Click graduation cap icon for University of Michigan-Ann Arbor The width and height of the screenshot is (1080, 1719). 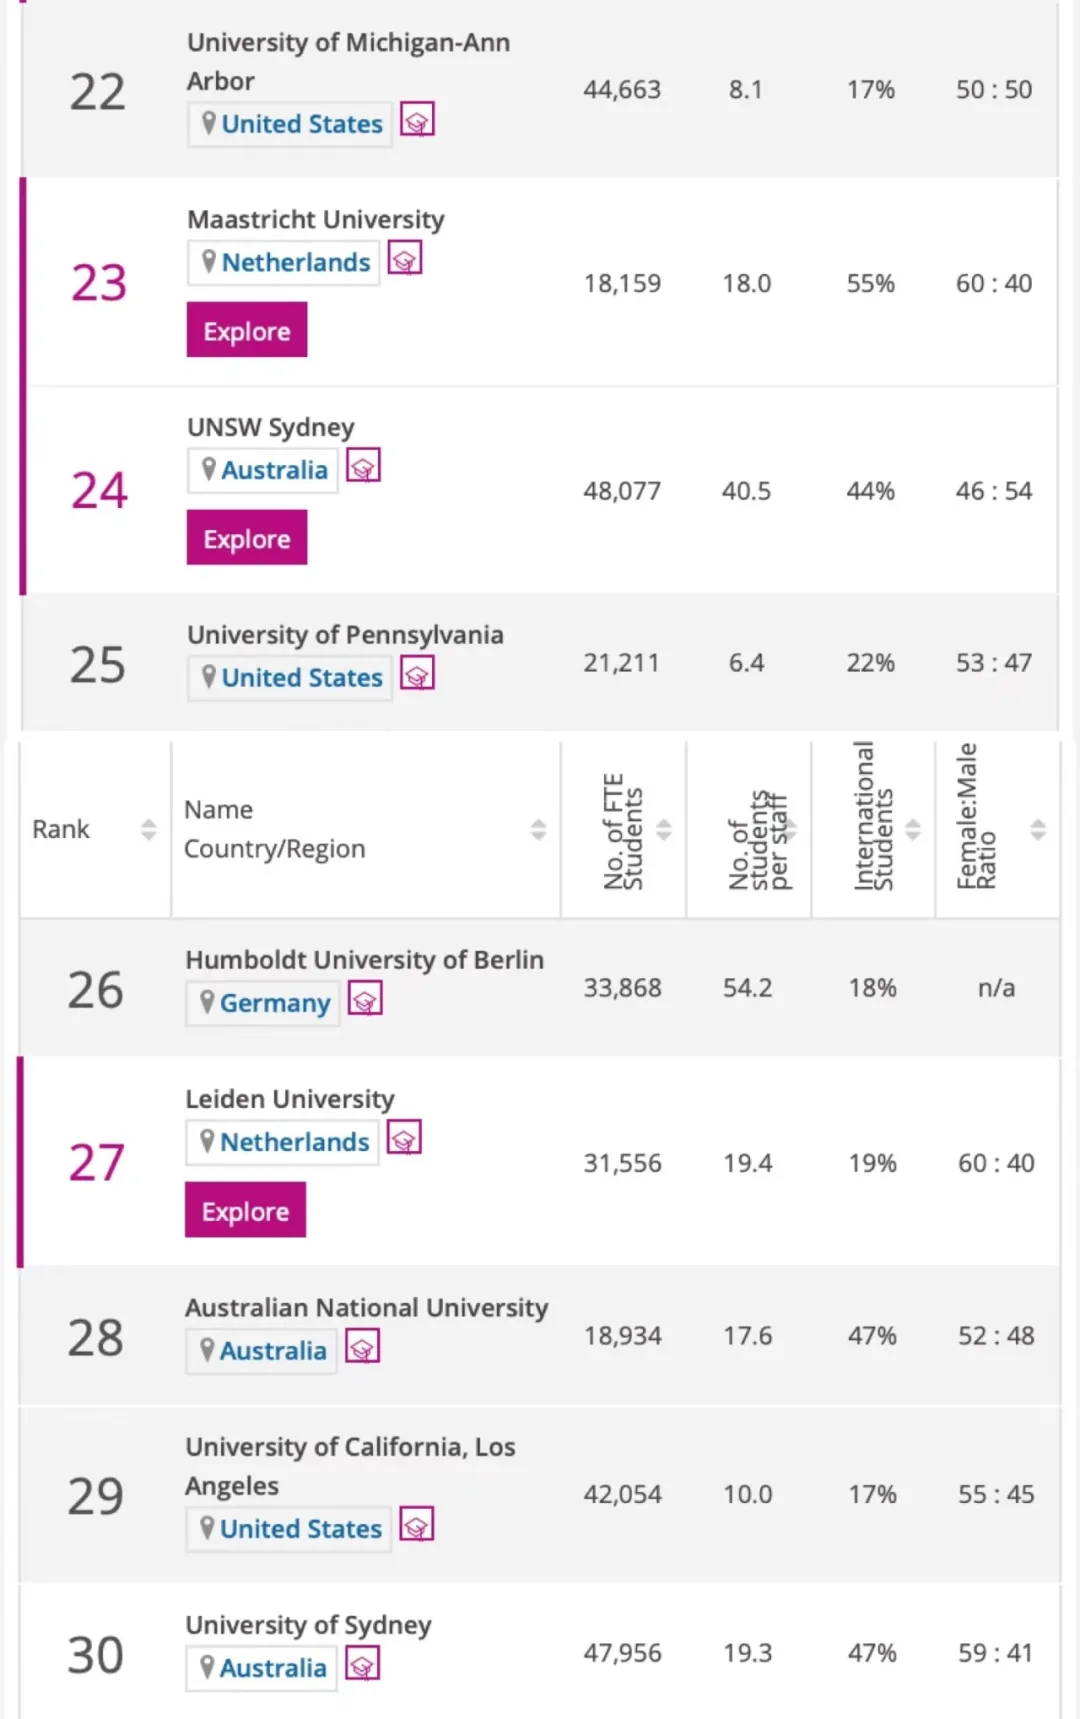click(417, 120)
